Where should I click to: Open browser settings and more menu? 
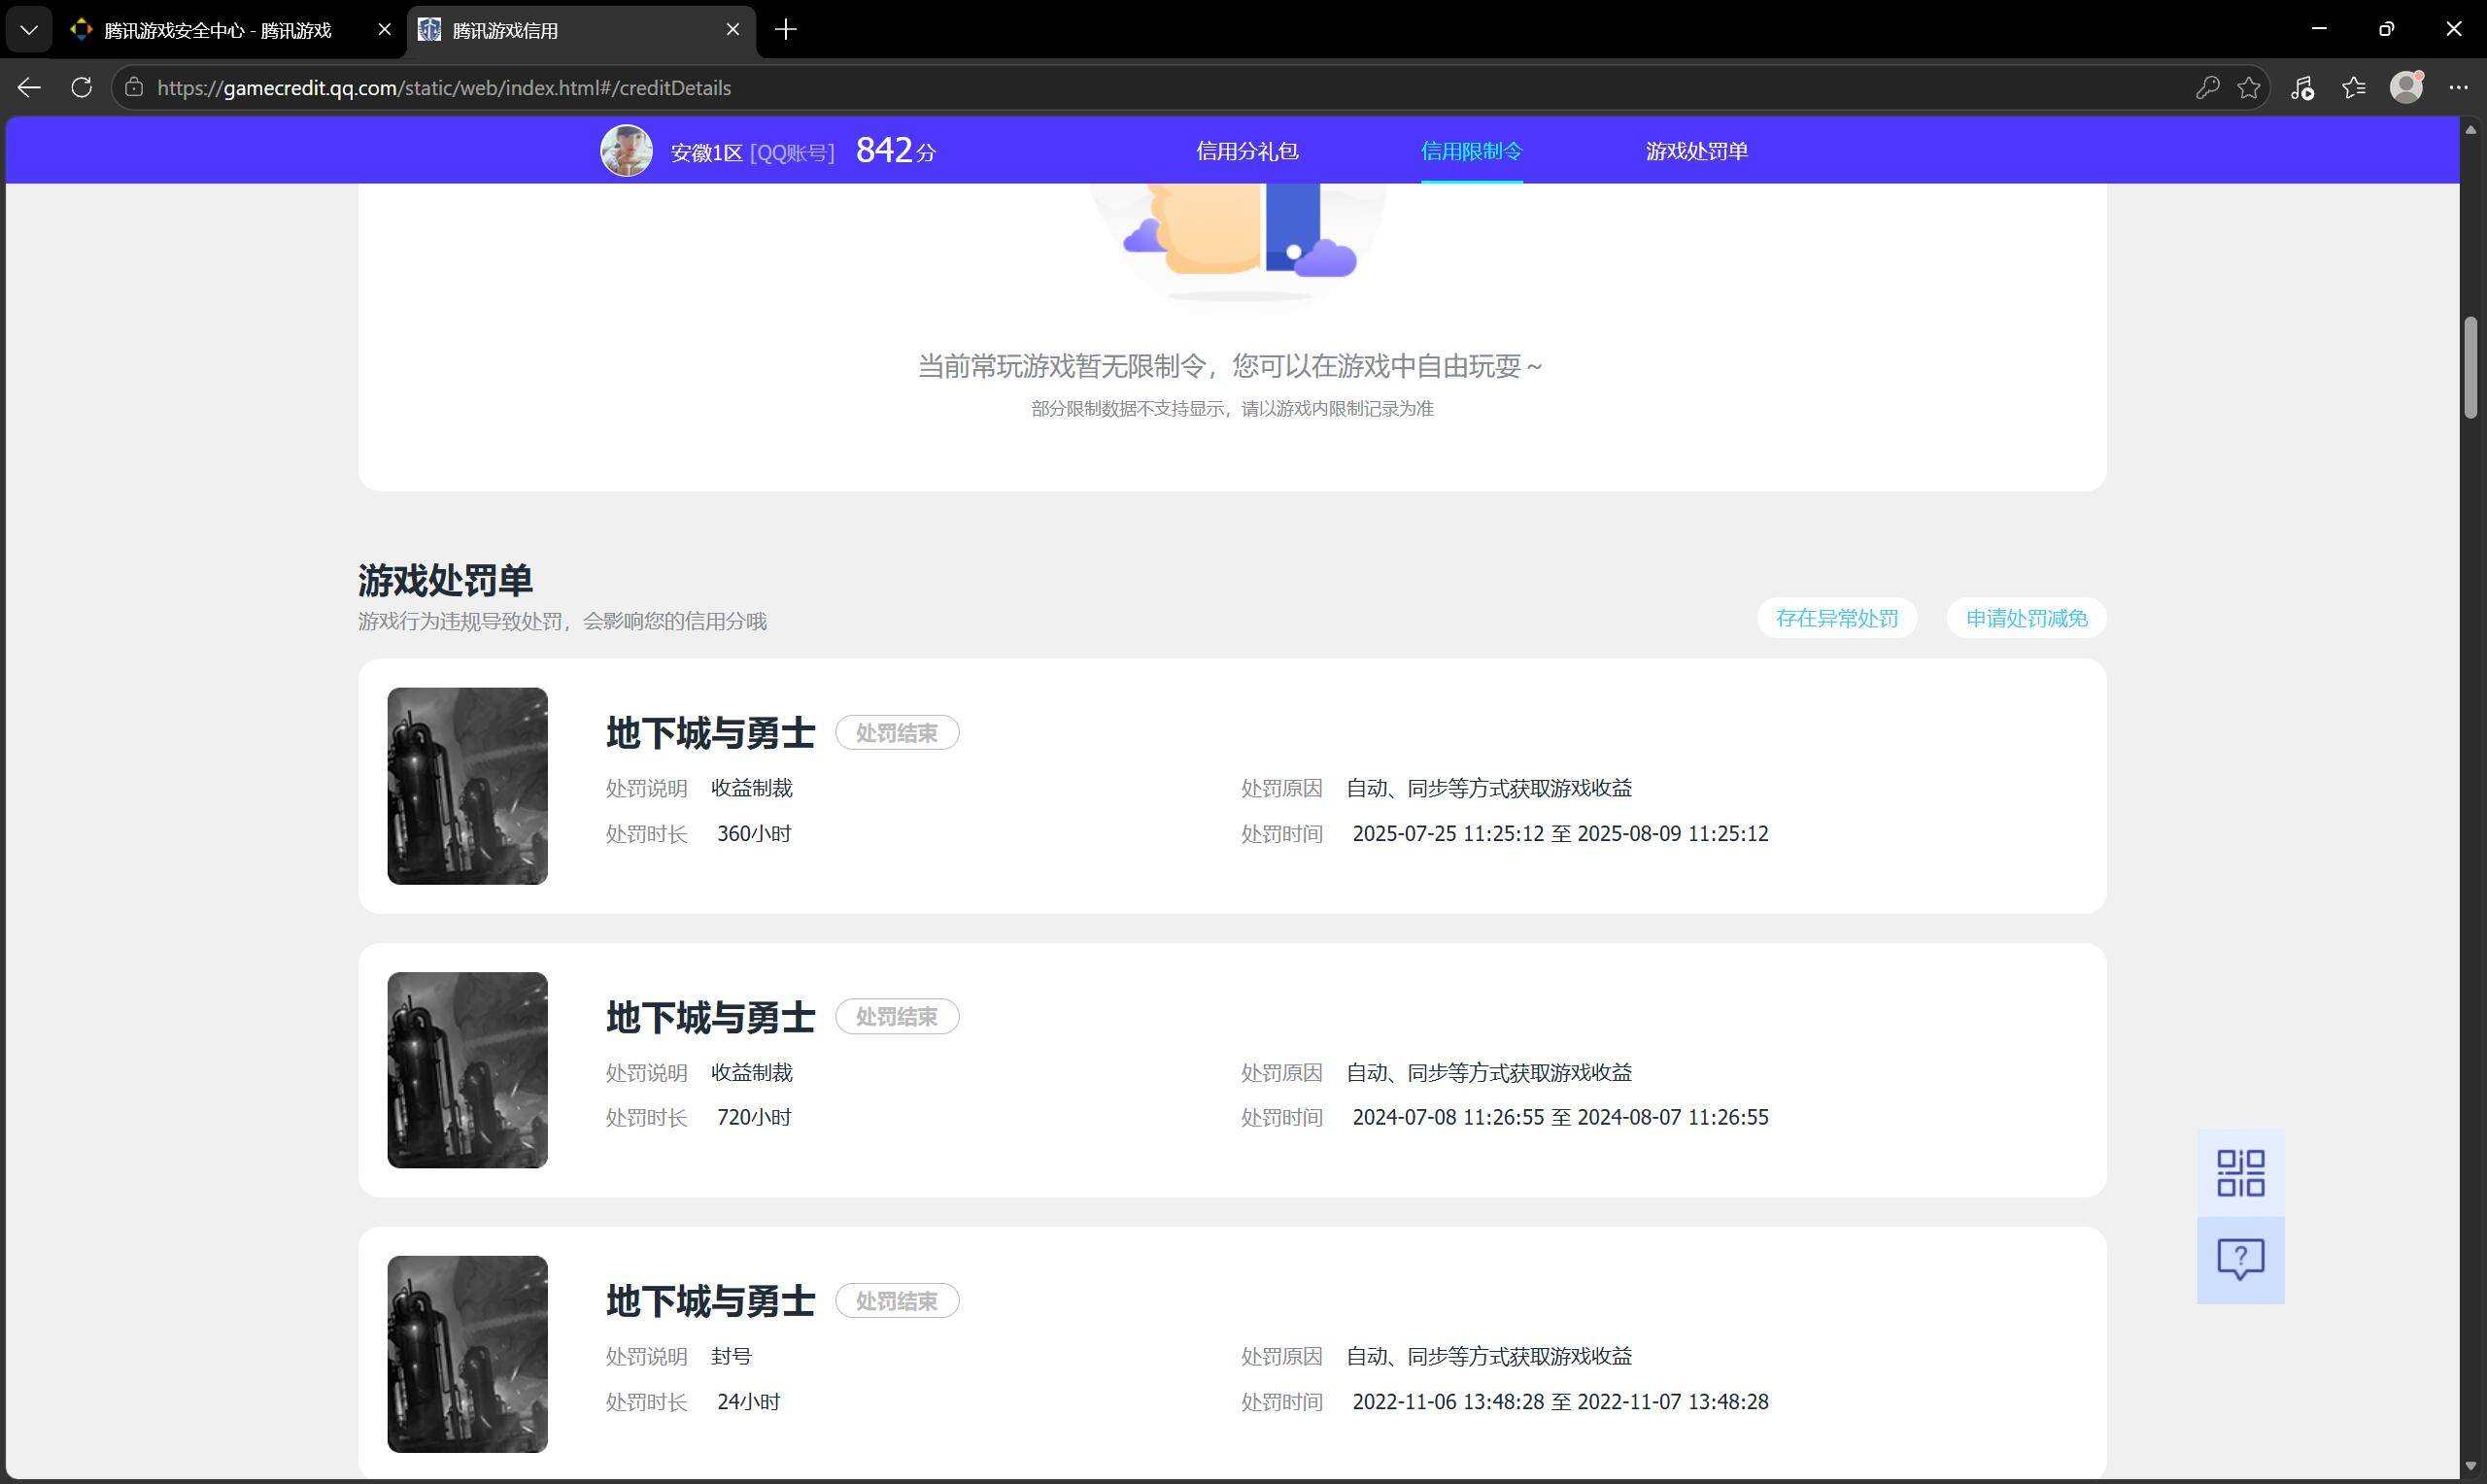pos(2459,88)
